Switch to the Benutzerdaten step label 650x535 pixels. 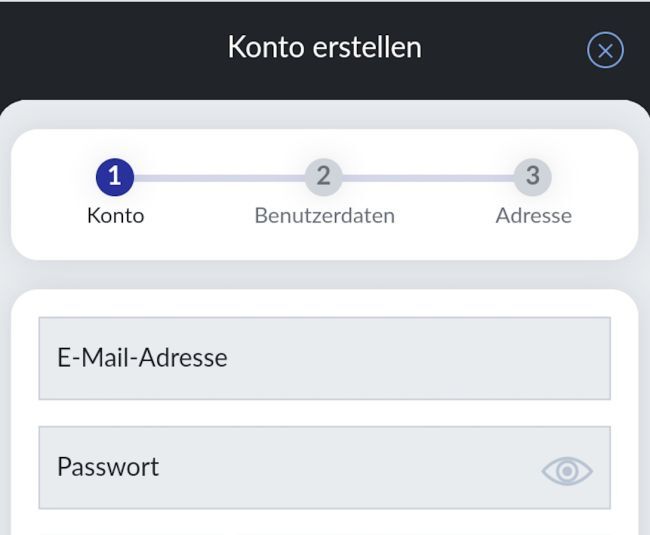pos(324,215)
